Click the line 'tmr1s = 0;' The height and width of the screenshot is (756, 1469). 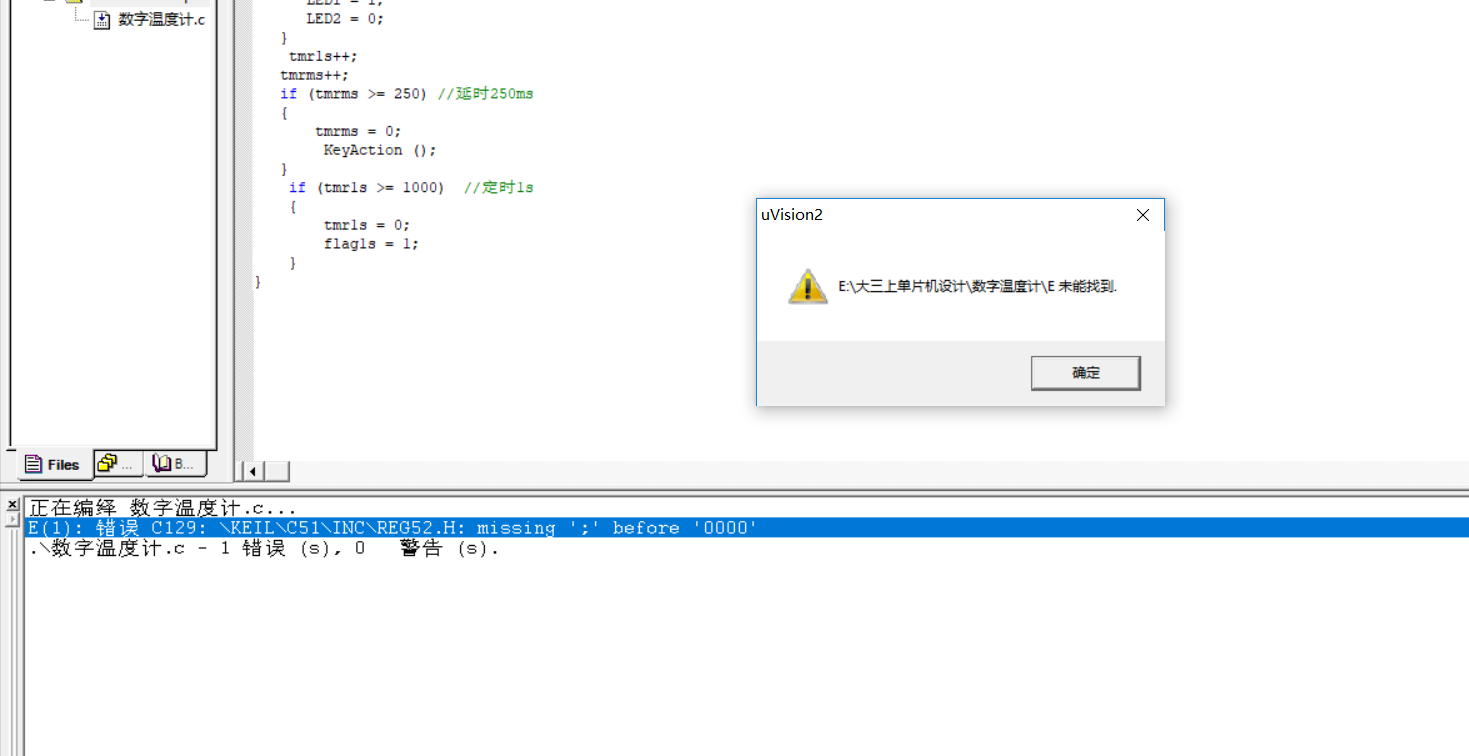click(x=367, y=225)
